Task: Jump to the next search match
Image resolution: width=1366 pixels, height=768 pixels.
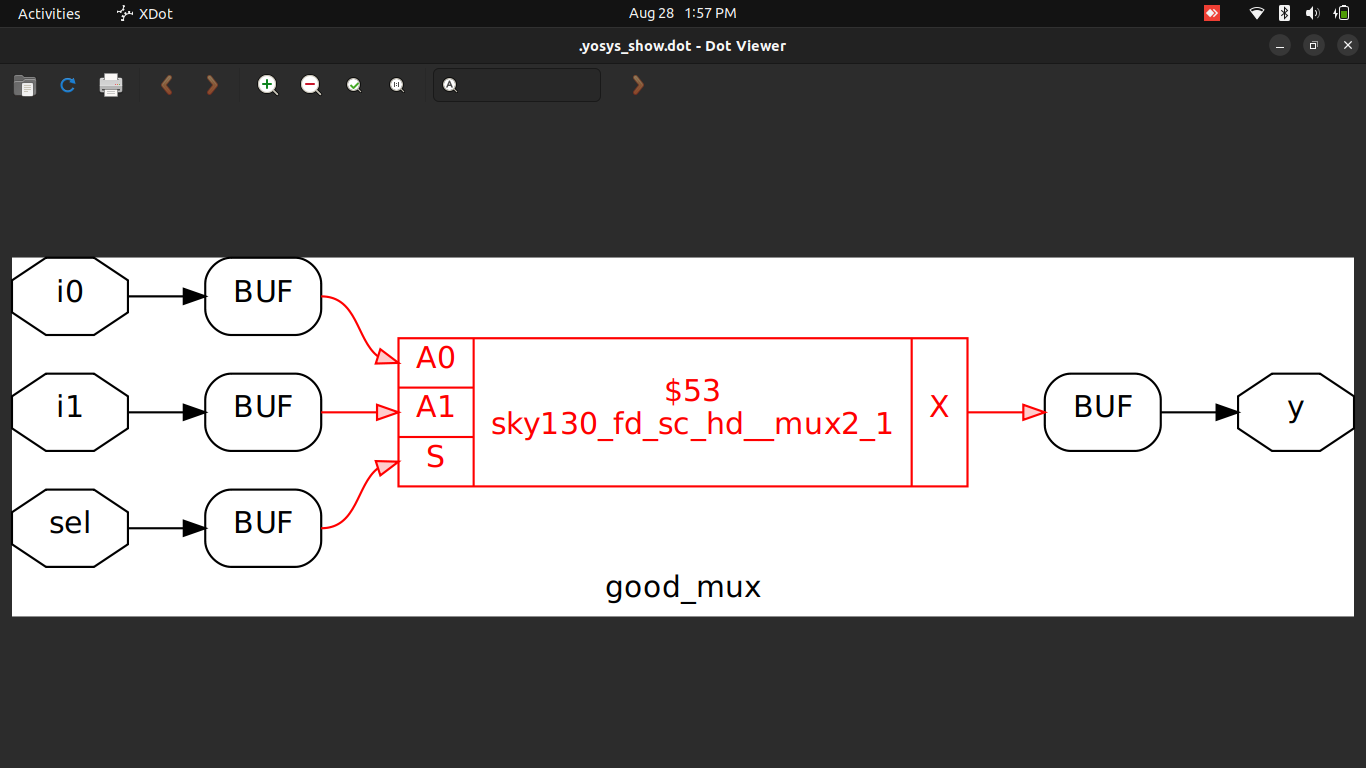Action: pos(638,85)
